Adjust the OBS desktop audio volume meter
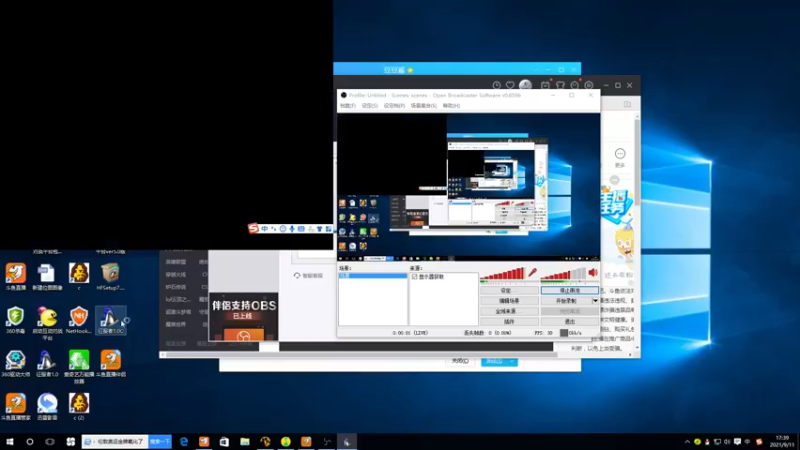800x450 pixels. [563, 274]
